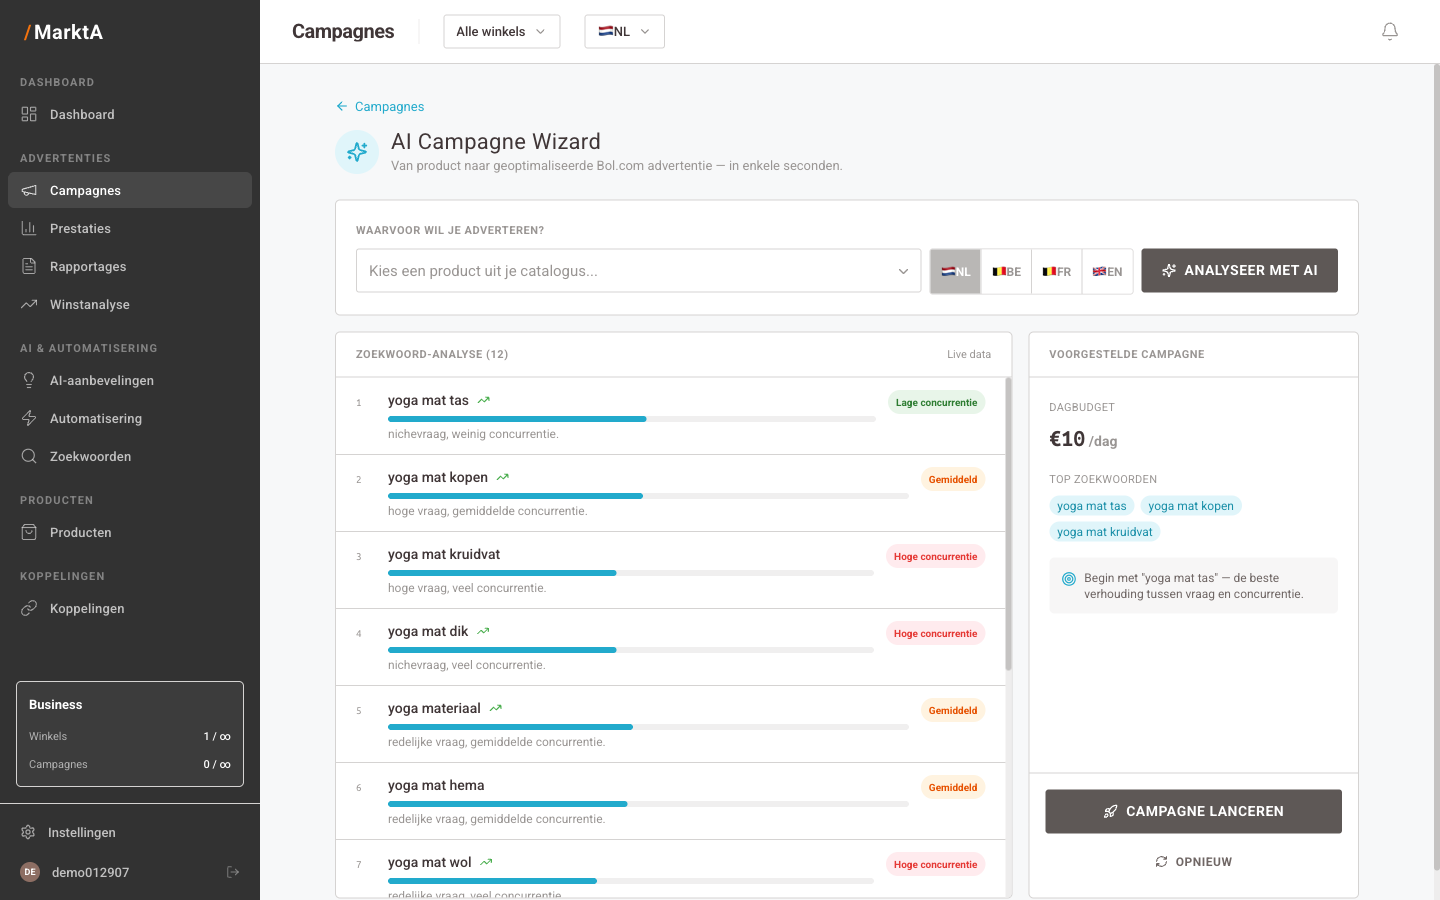Click trend arrow beside yoga mat kopen
The image size is (1440, 900).
click(503, 477)
